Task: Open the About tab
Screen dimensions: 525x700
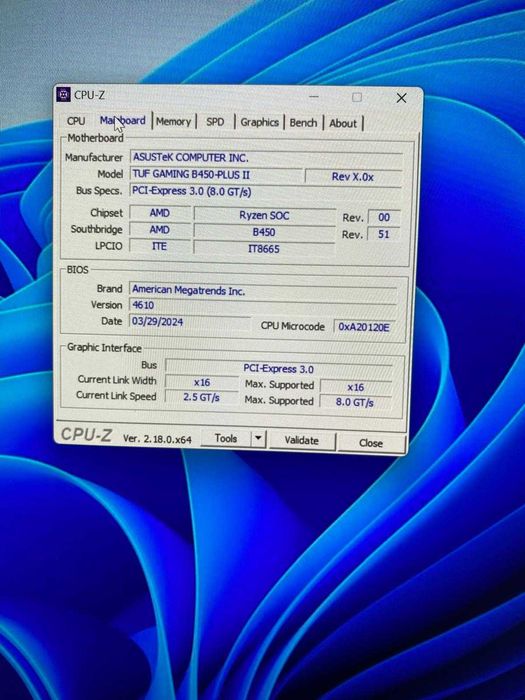Action: (343, 123)
